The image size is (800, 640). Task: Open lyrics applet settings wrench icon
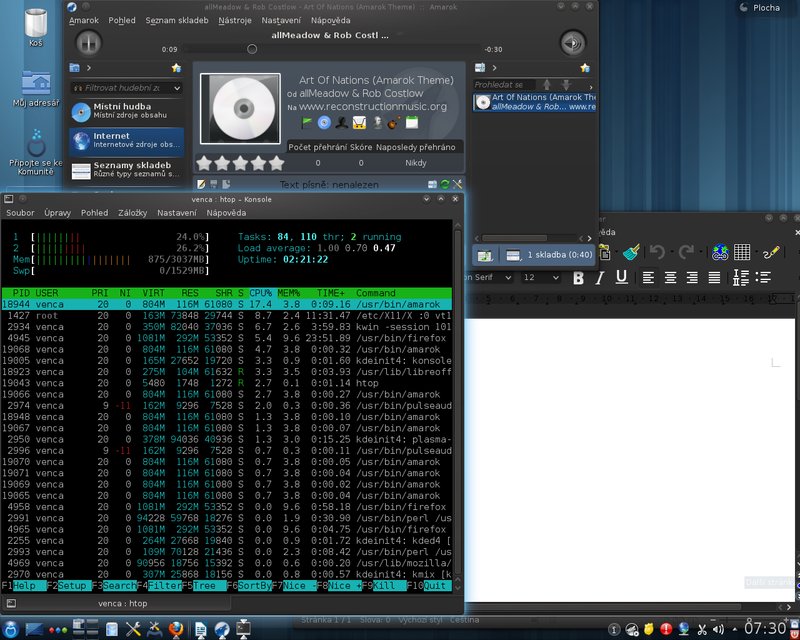coord(457,184)
